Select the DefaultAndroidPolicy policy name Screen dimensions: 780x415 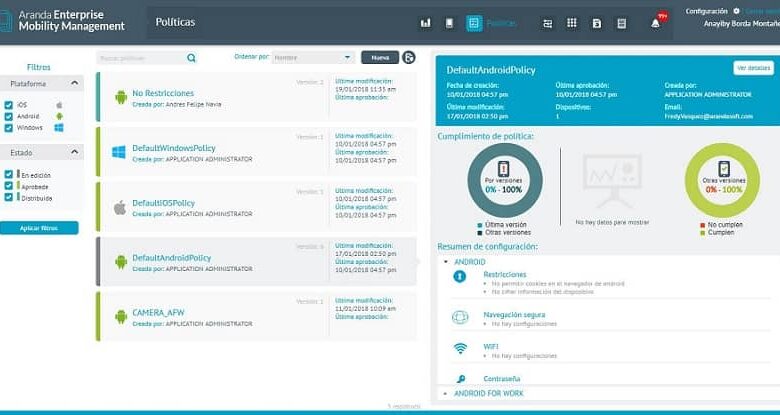172,258
